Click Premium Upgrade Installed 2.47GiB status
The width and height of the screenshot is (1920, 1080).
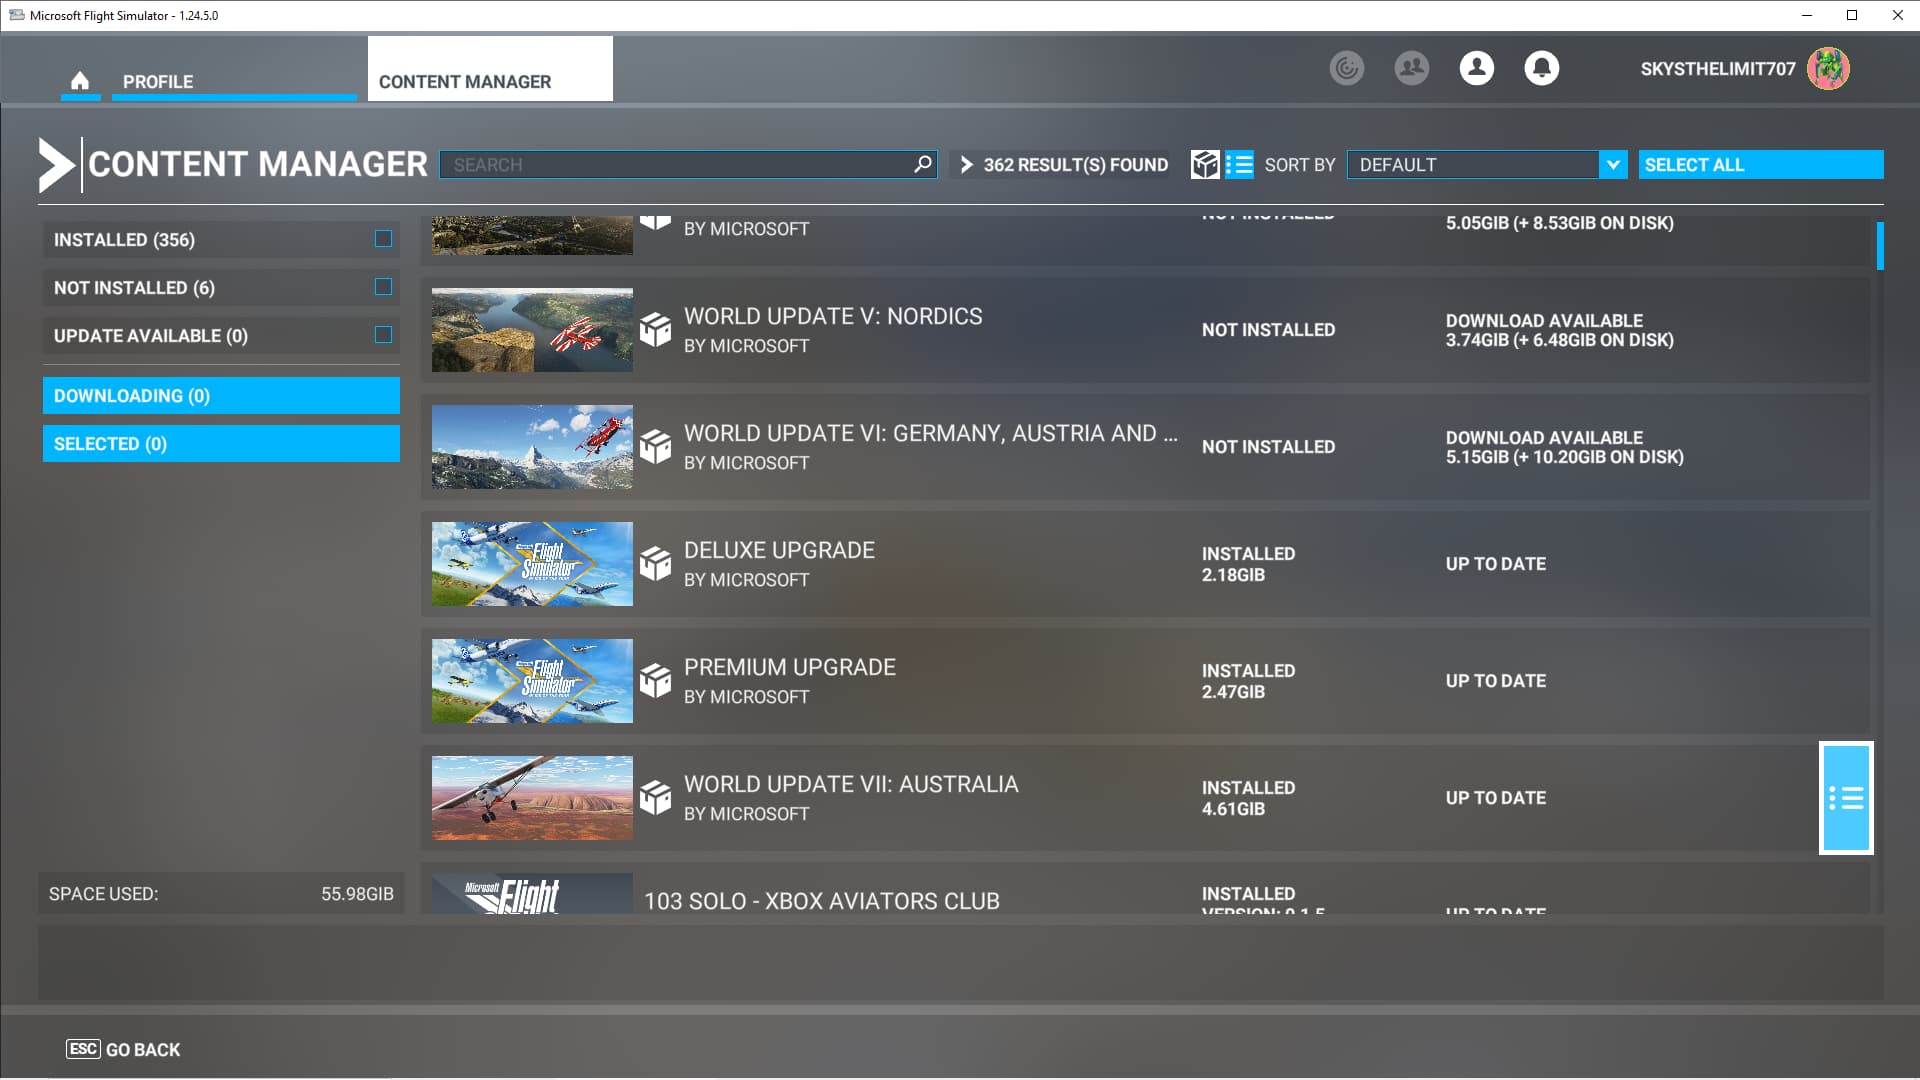pos(1248,681)
